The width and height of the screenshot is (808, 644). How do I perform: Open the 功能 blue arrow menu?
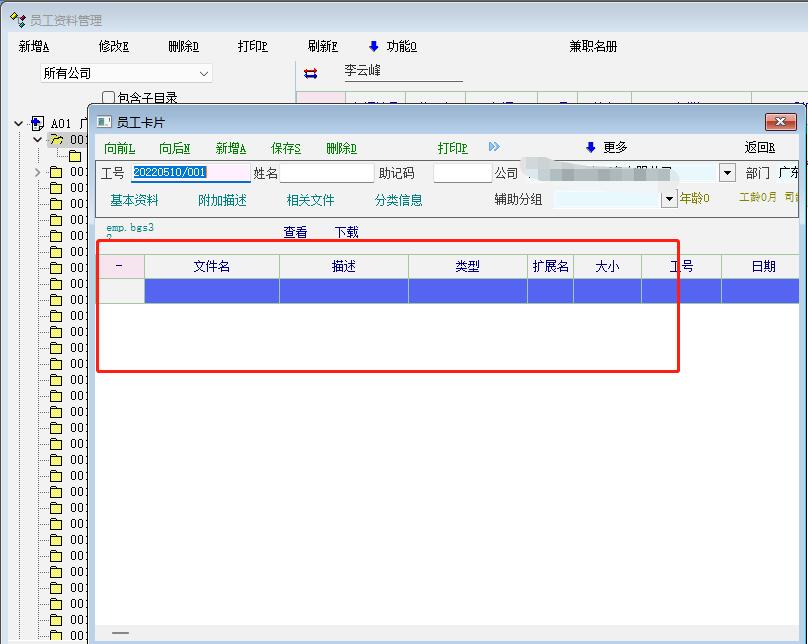[374, 46]
